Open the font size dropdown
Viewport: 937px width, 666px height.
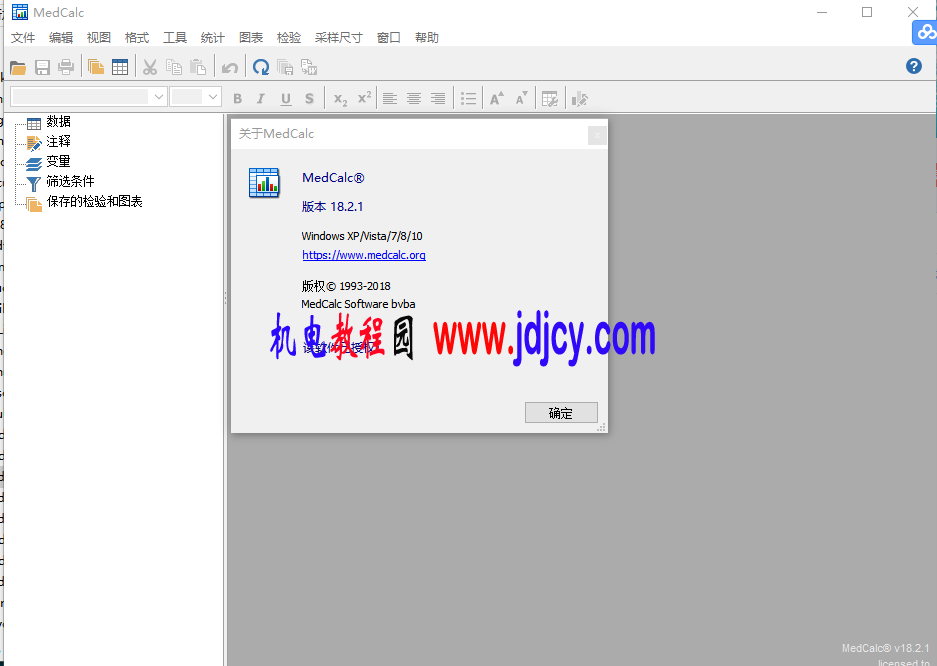coord(213,96)
